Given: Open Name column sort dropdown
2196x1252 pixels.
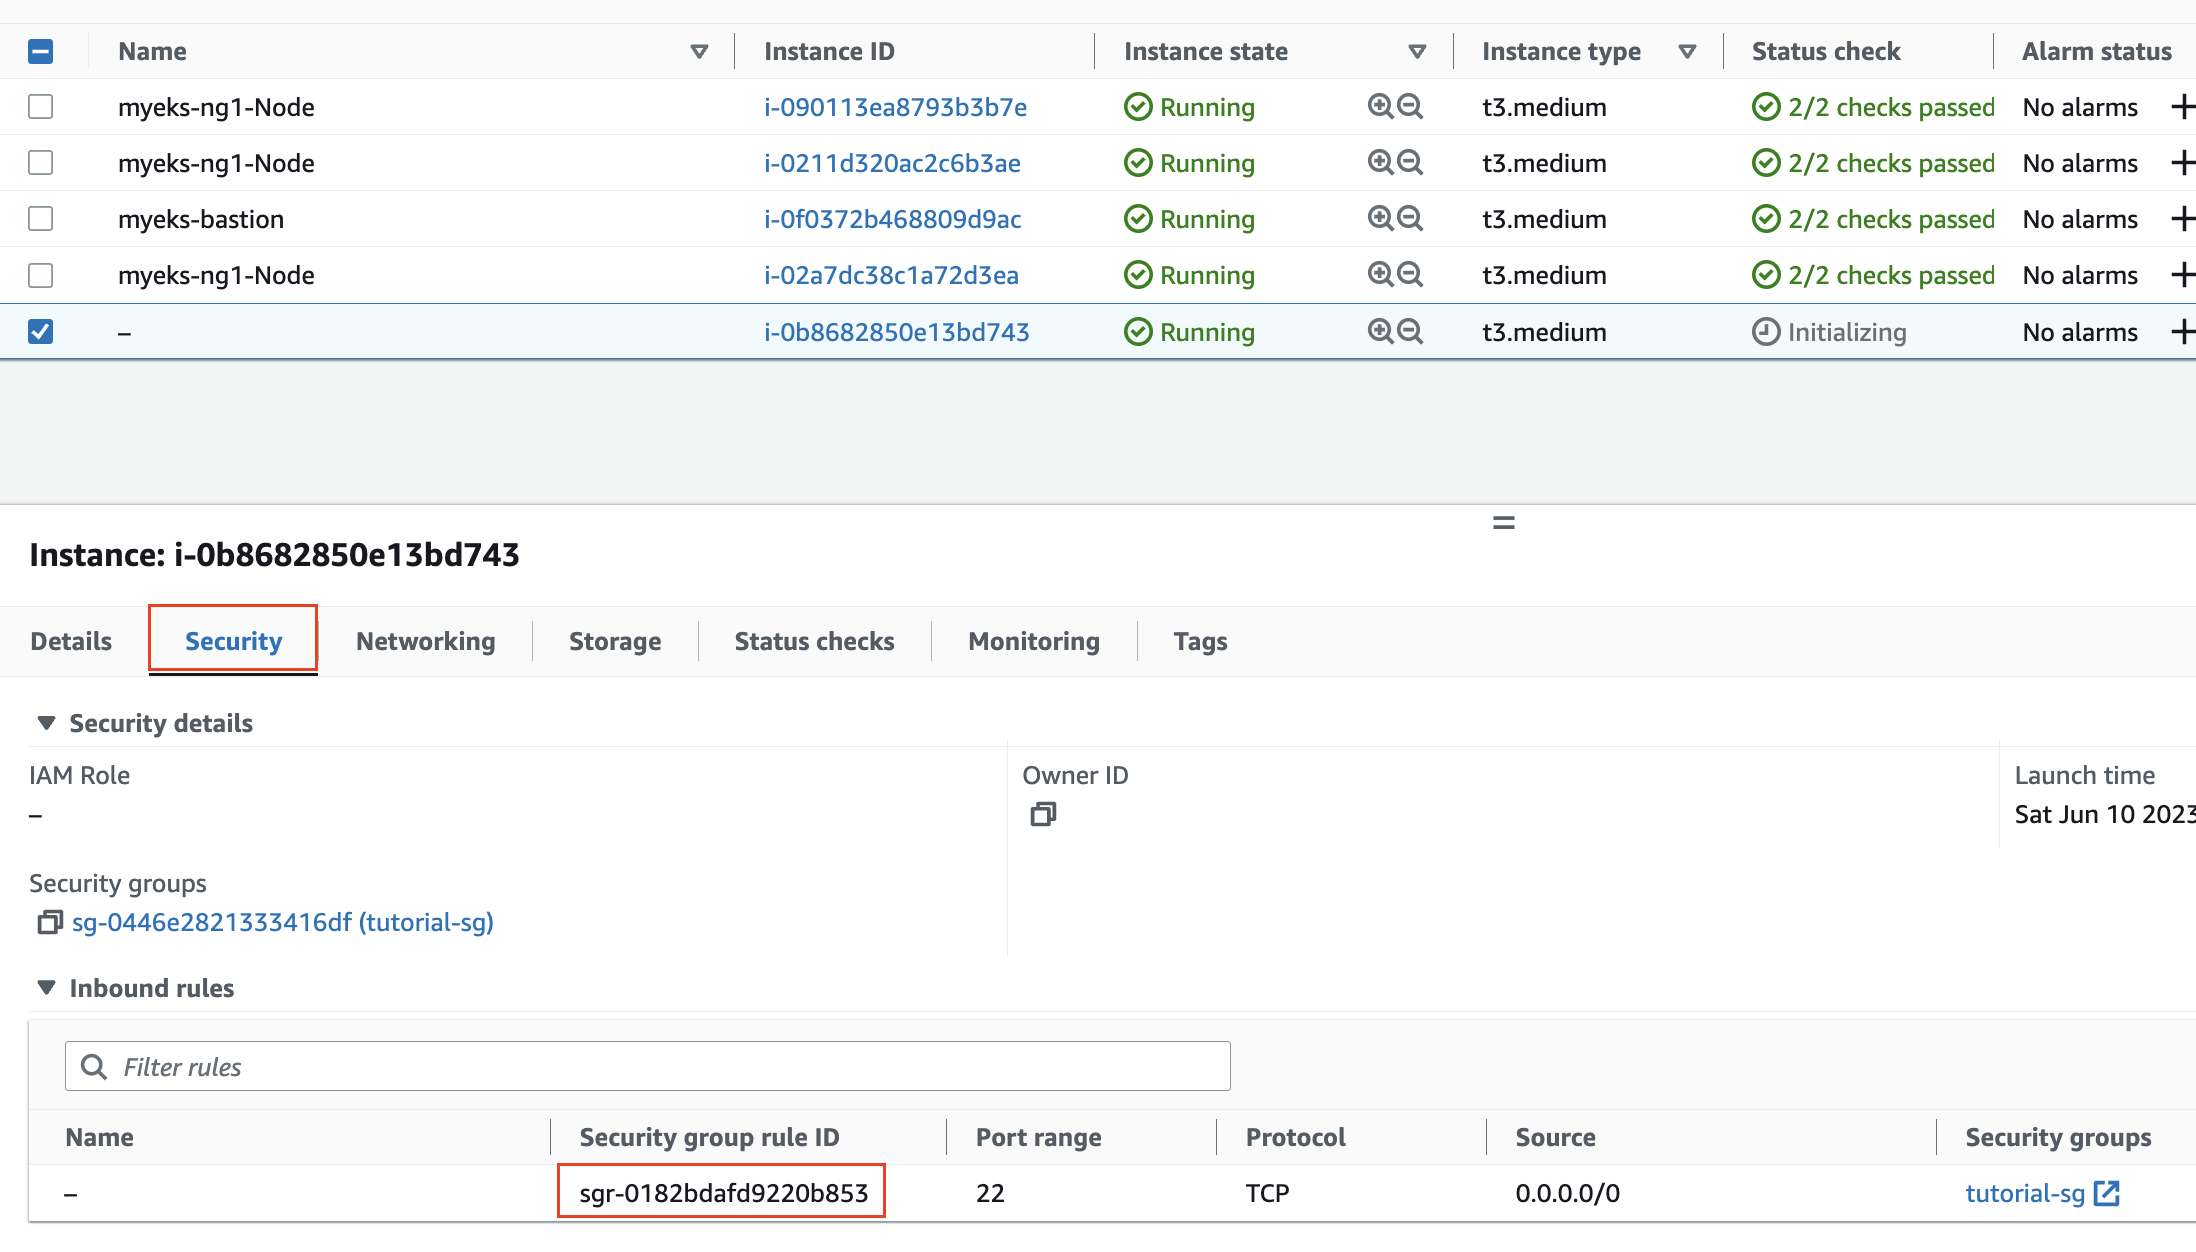Looking at the screenshot, I should pos(699,51).
